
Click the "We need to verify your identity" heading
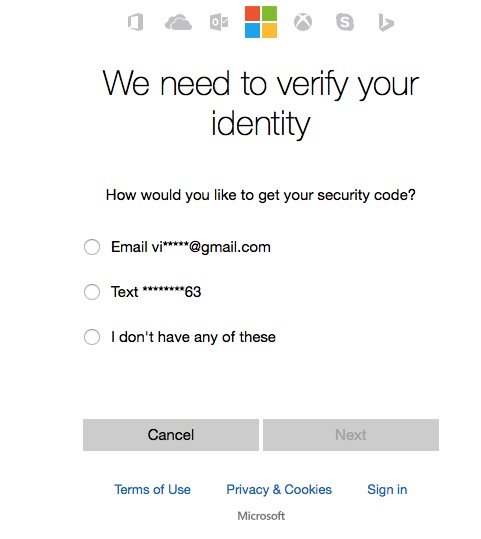point(261,103)
